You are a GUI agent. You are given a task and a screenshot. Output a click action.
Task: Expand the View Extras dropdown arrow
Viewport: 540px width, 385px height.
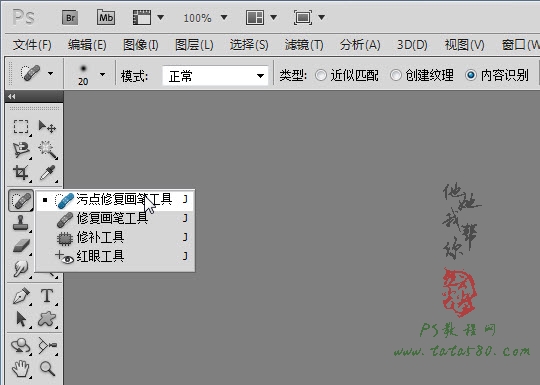coord(160,17)
